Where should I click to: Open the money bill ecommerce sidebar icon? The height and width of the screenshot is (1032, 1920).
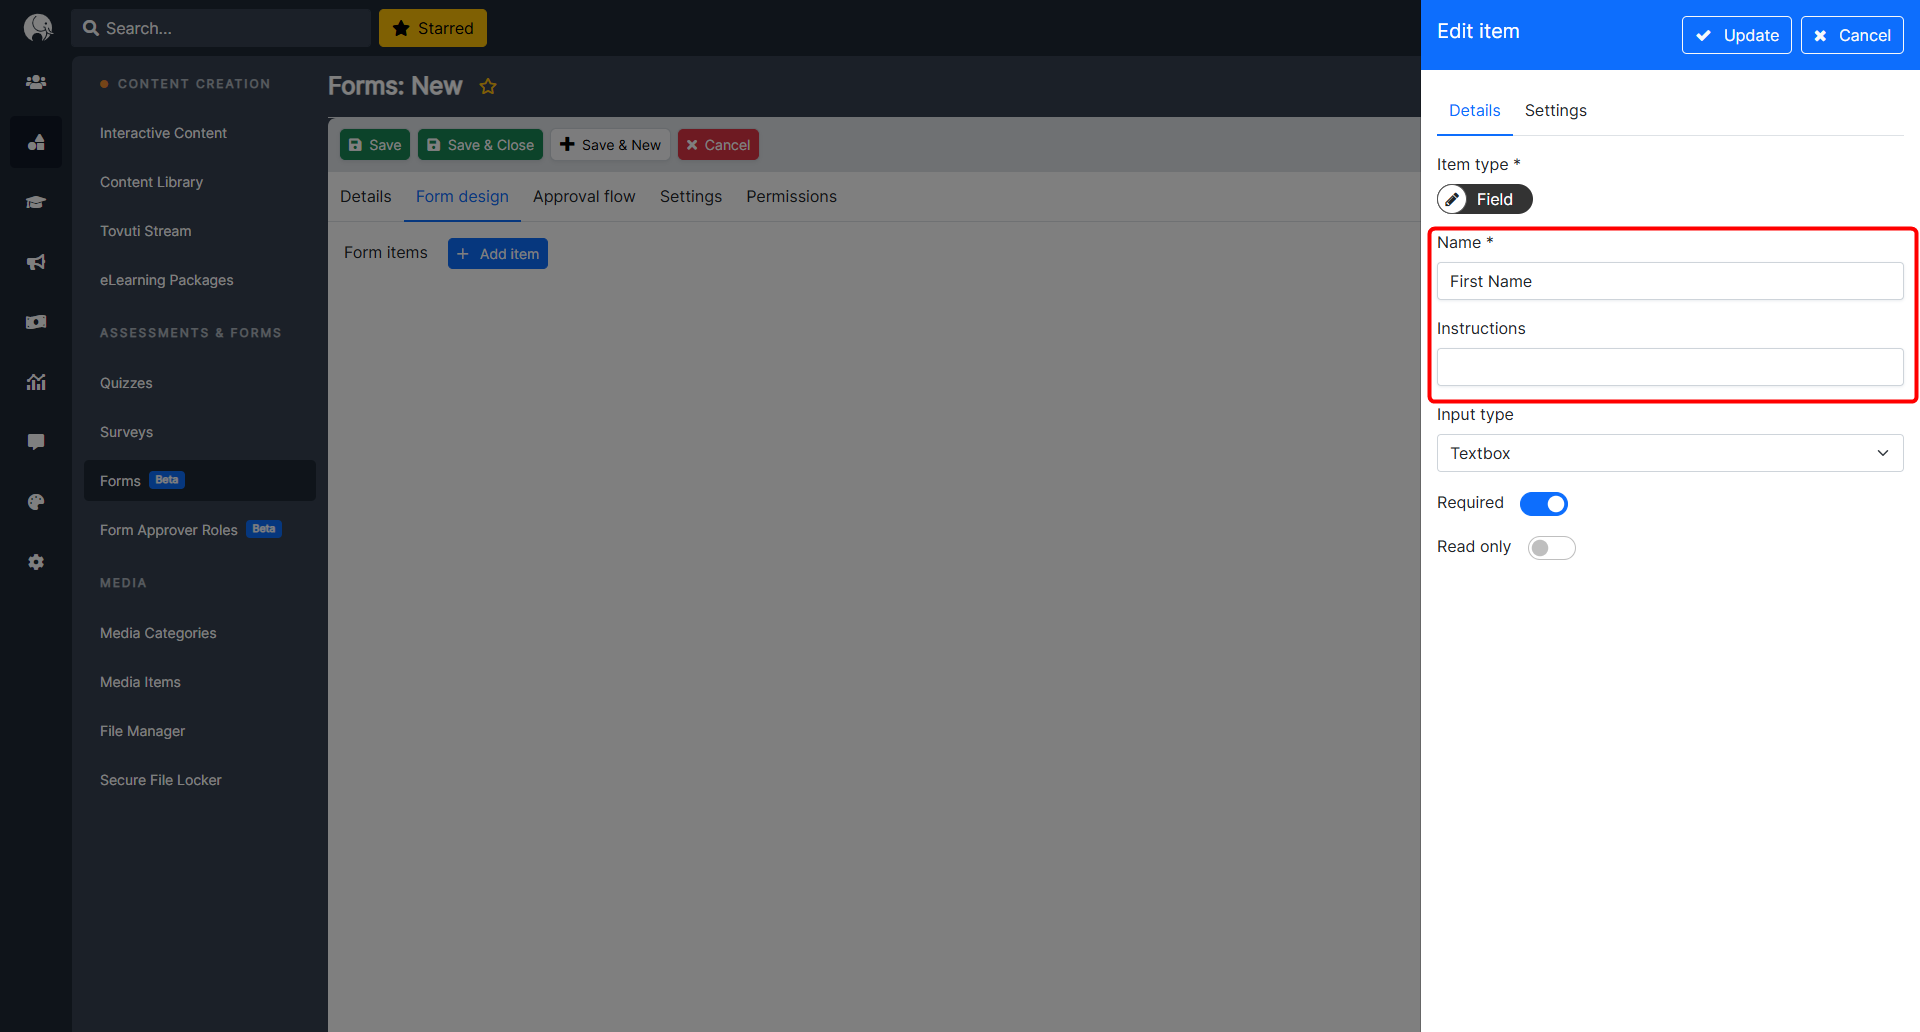coord(36,322)
